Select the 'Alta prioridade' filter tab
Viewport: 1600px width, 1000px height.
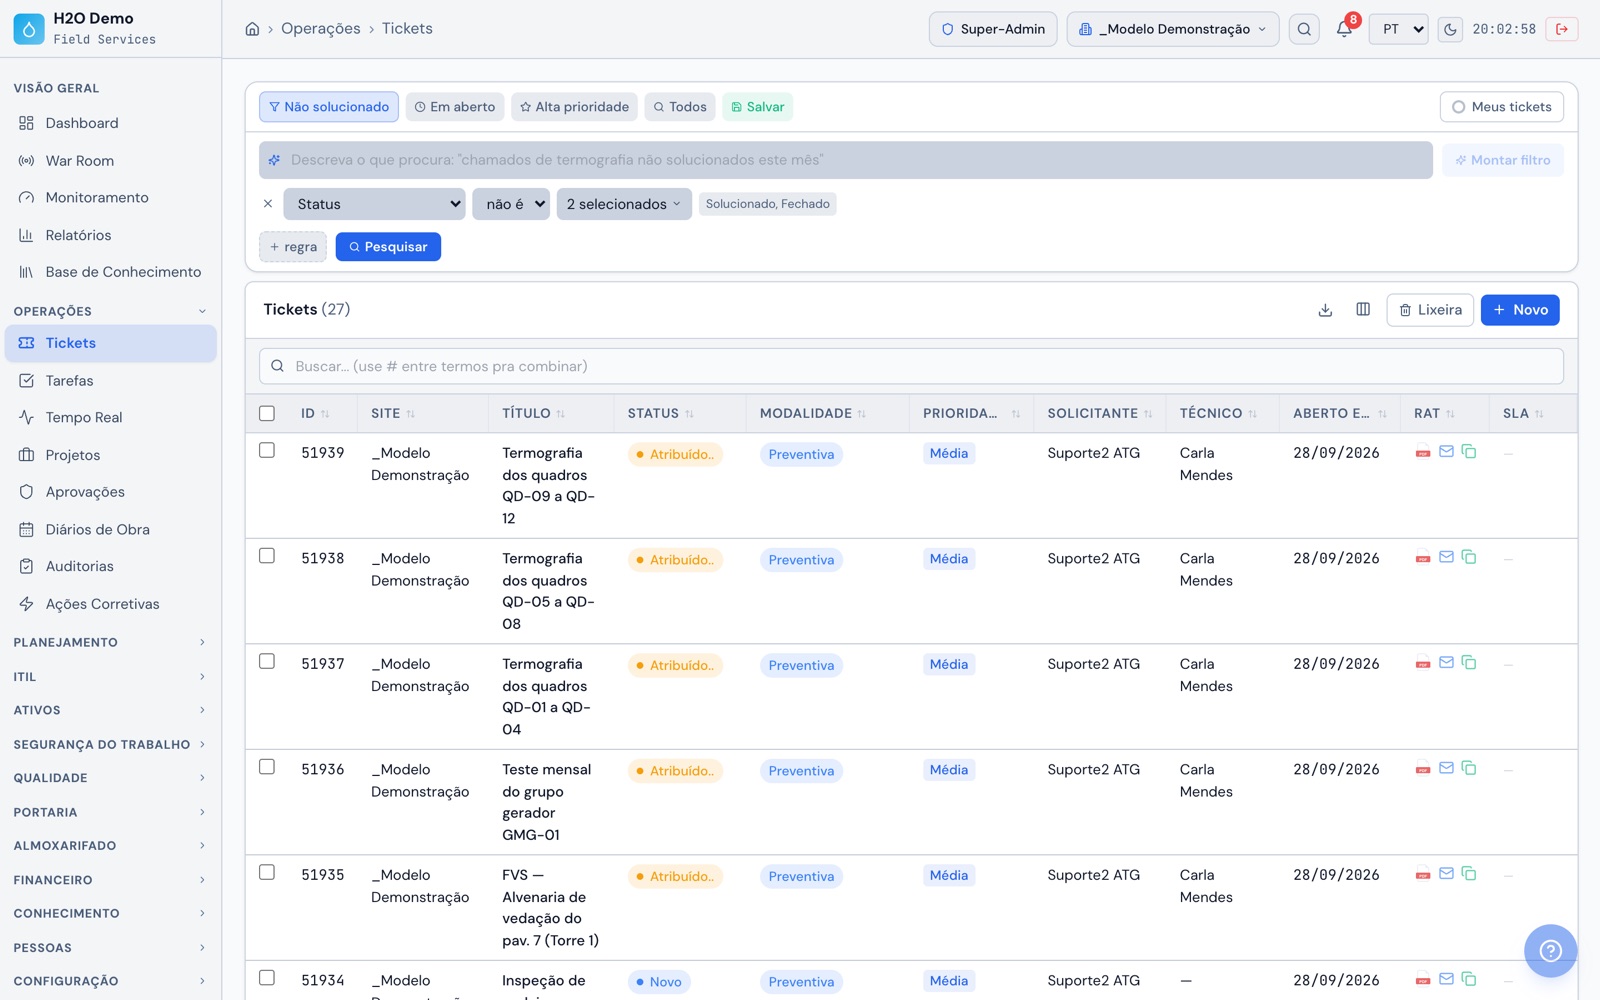click(x=574, y=107)
